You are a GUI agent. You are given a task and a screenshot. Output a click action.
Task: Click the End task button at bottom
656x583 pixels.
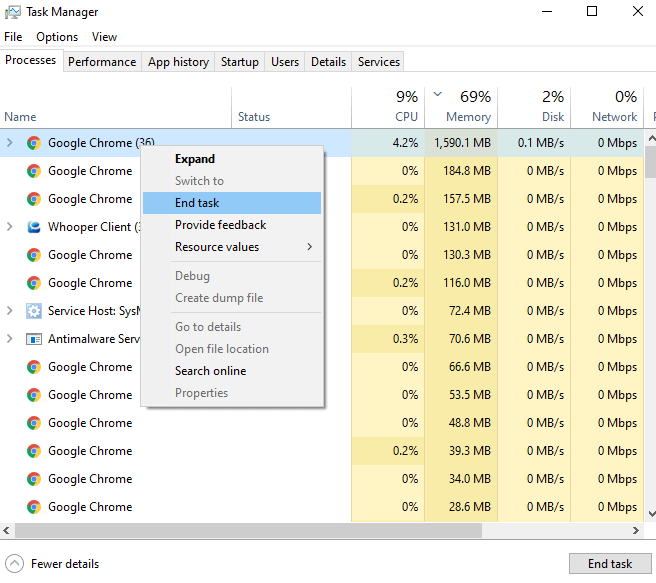(610, 564)
